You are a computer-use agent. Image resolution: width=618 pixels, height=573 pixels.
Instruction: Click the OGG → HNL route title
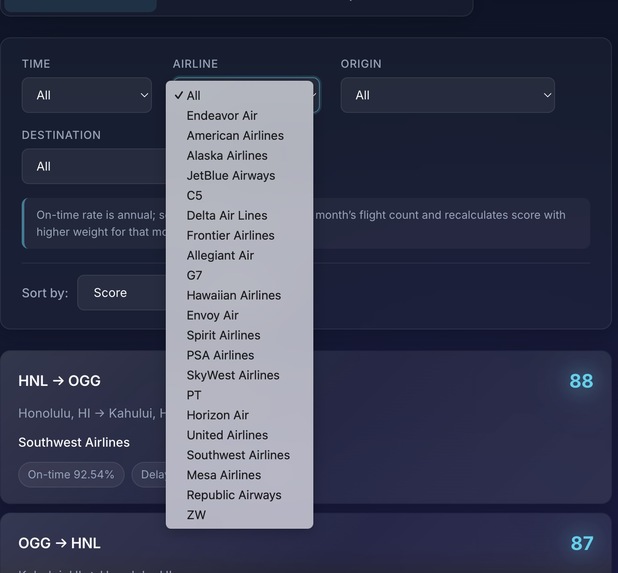tap(60, 543)
